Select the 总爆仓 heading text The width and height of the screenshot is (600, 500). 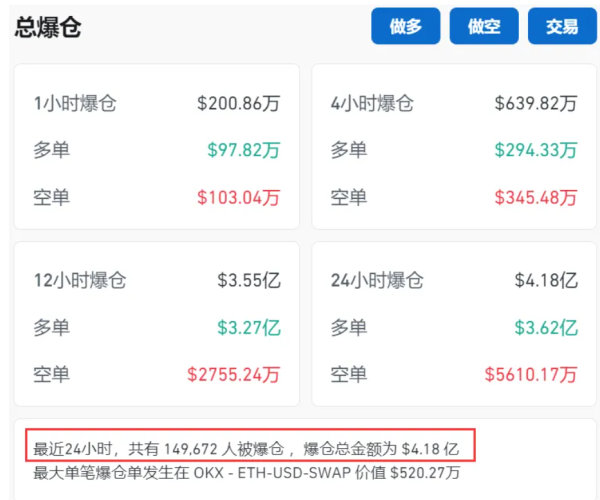[x=48, y=27]
